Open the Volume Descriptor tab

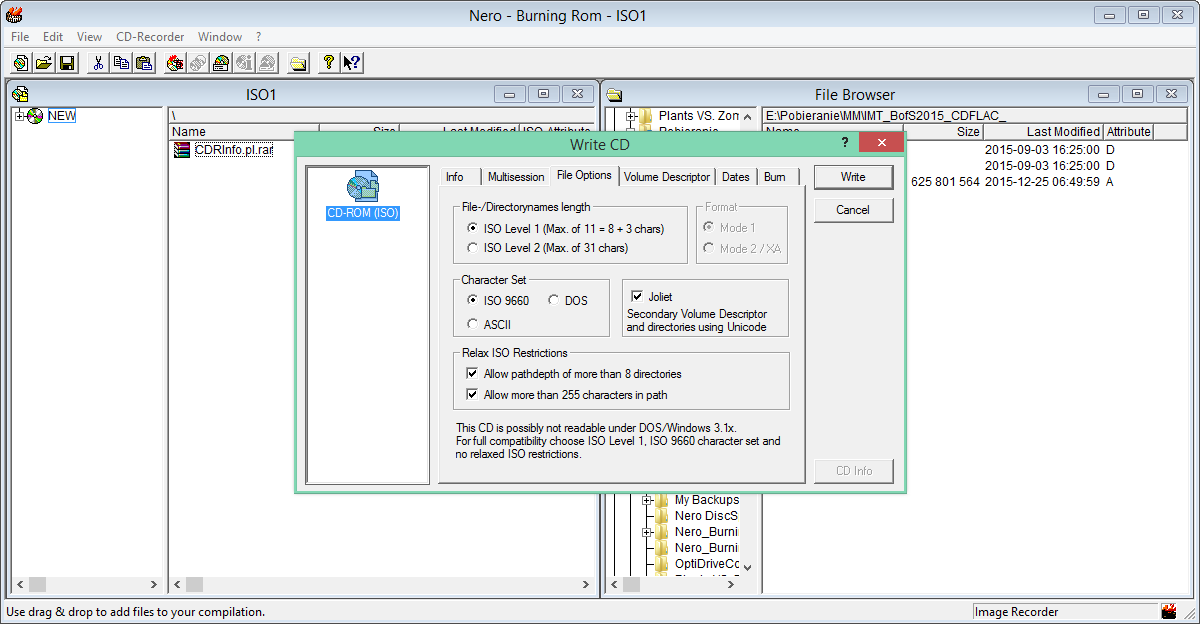(x=667, y=177)
